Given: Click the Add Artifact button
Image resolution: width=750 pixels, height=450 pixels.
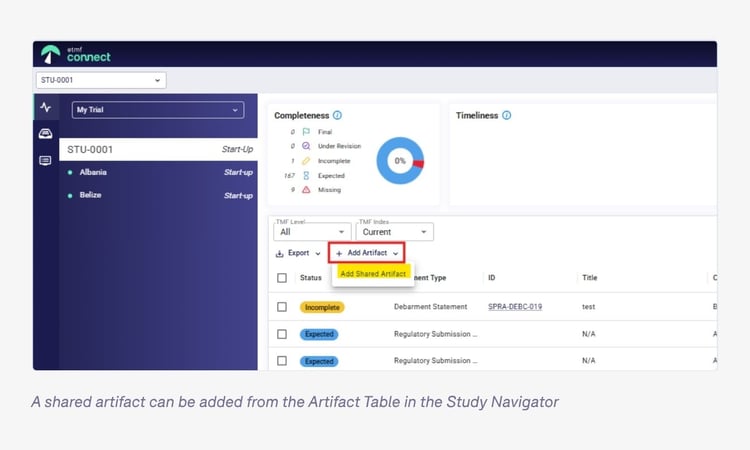Looking at the screenshot, I should (366, 253).
